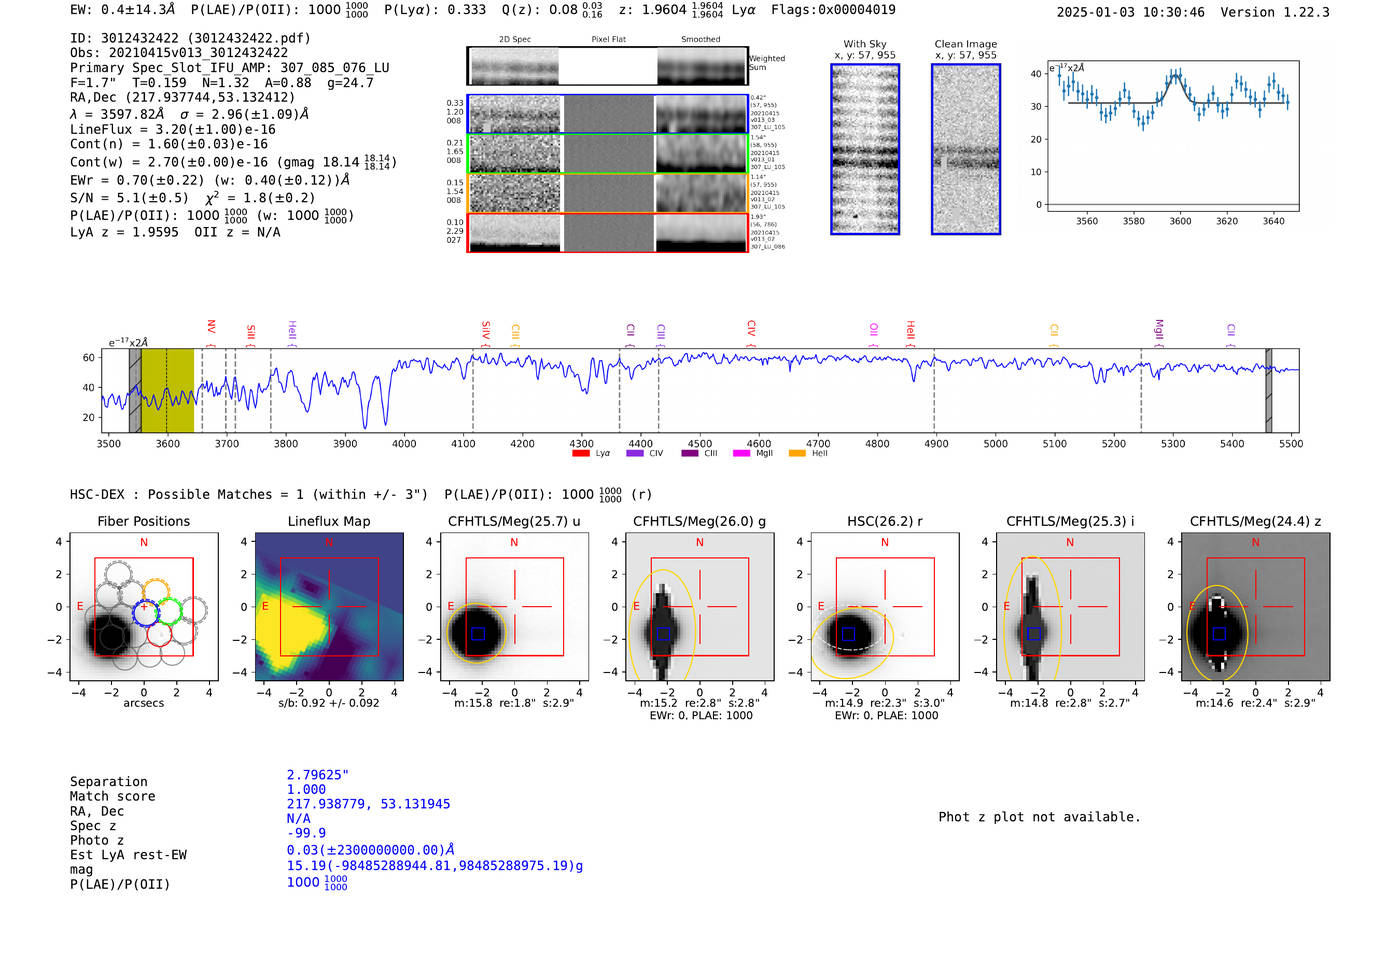Click the ID: 3012432422 text line
The image size is (1400, 953).
point(190,38)
